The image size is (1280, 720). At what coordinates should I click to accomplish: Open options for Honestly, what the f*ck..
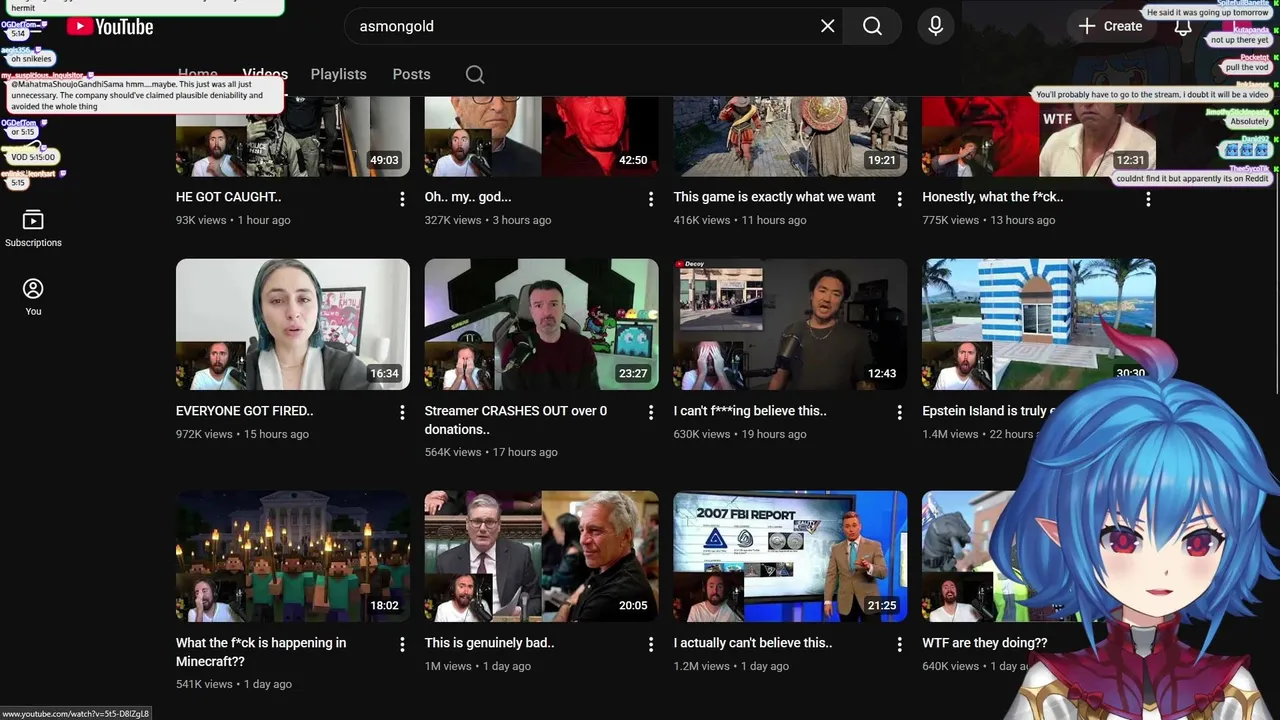[x=1148, y=199]
